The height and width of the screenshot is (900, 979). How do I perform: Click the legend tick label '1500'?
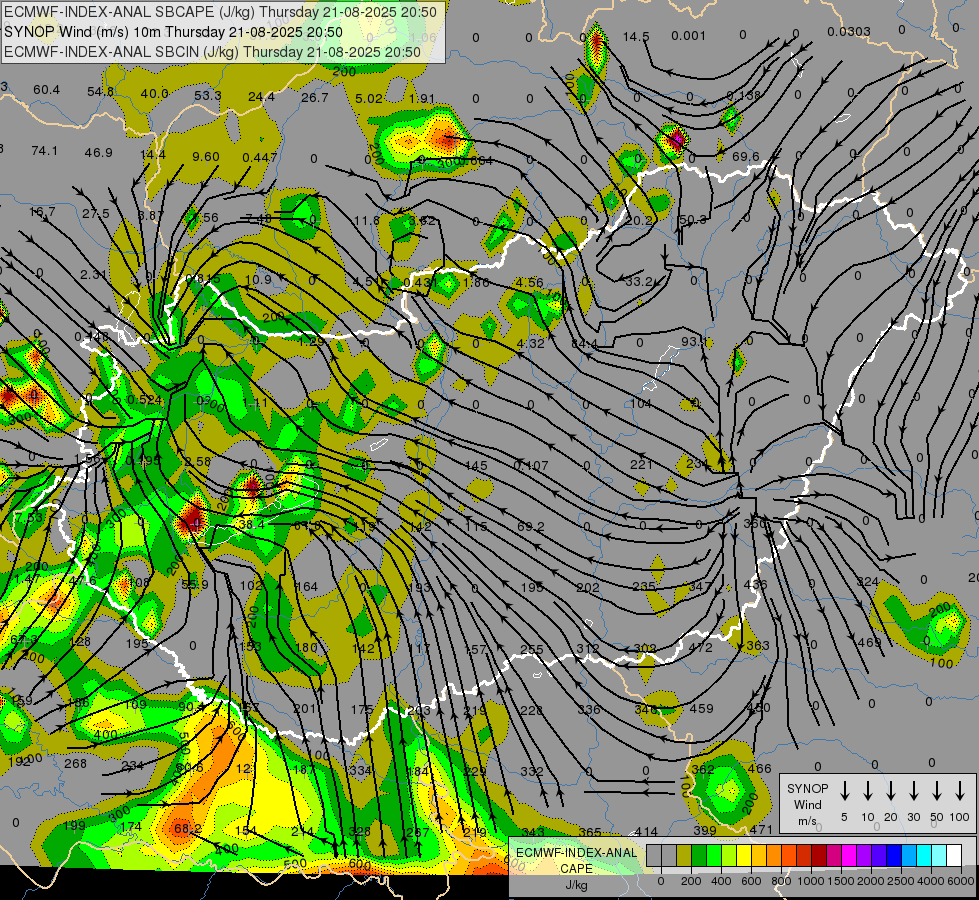click(x=840, y=881)
